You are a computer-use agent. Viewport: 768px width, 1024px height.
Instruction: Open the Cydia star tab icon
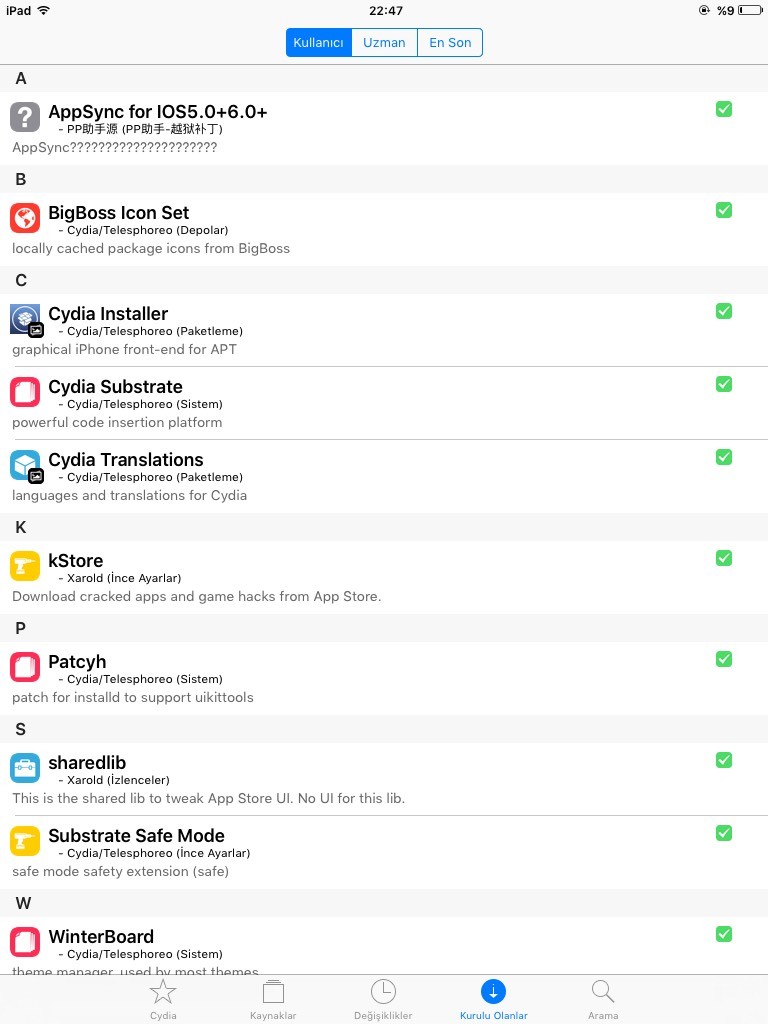[163, 992]
